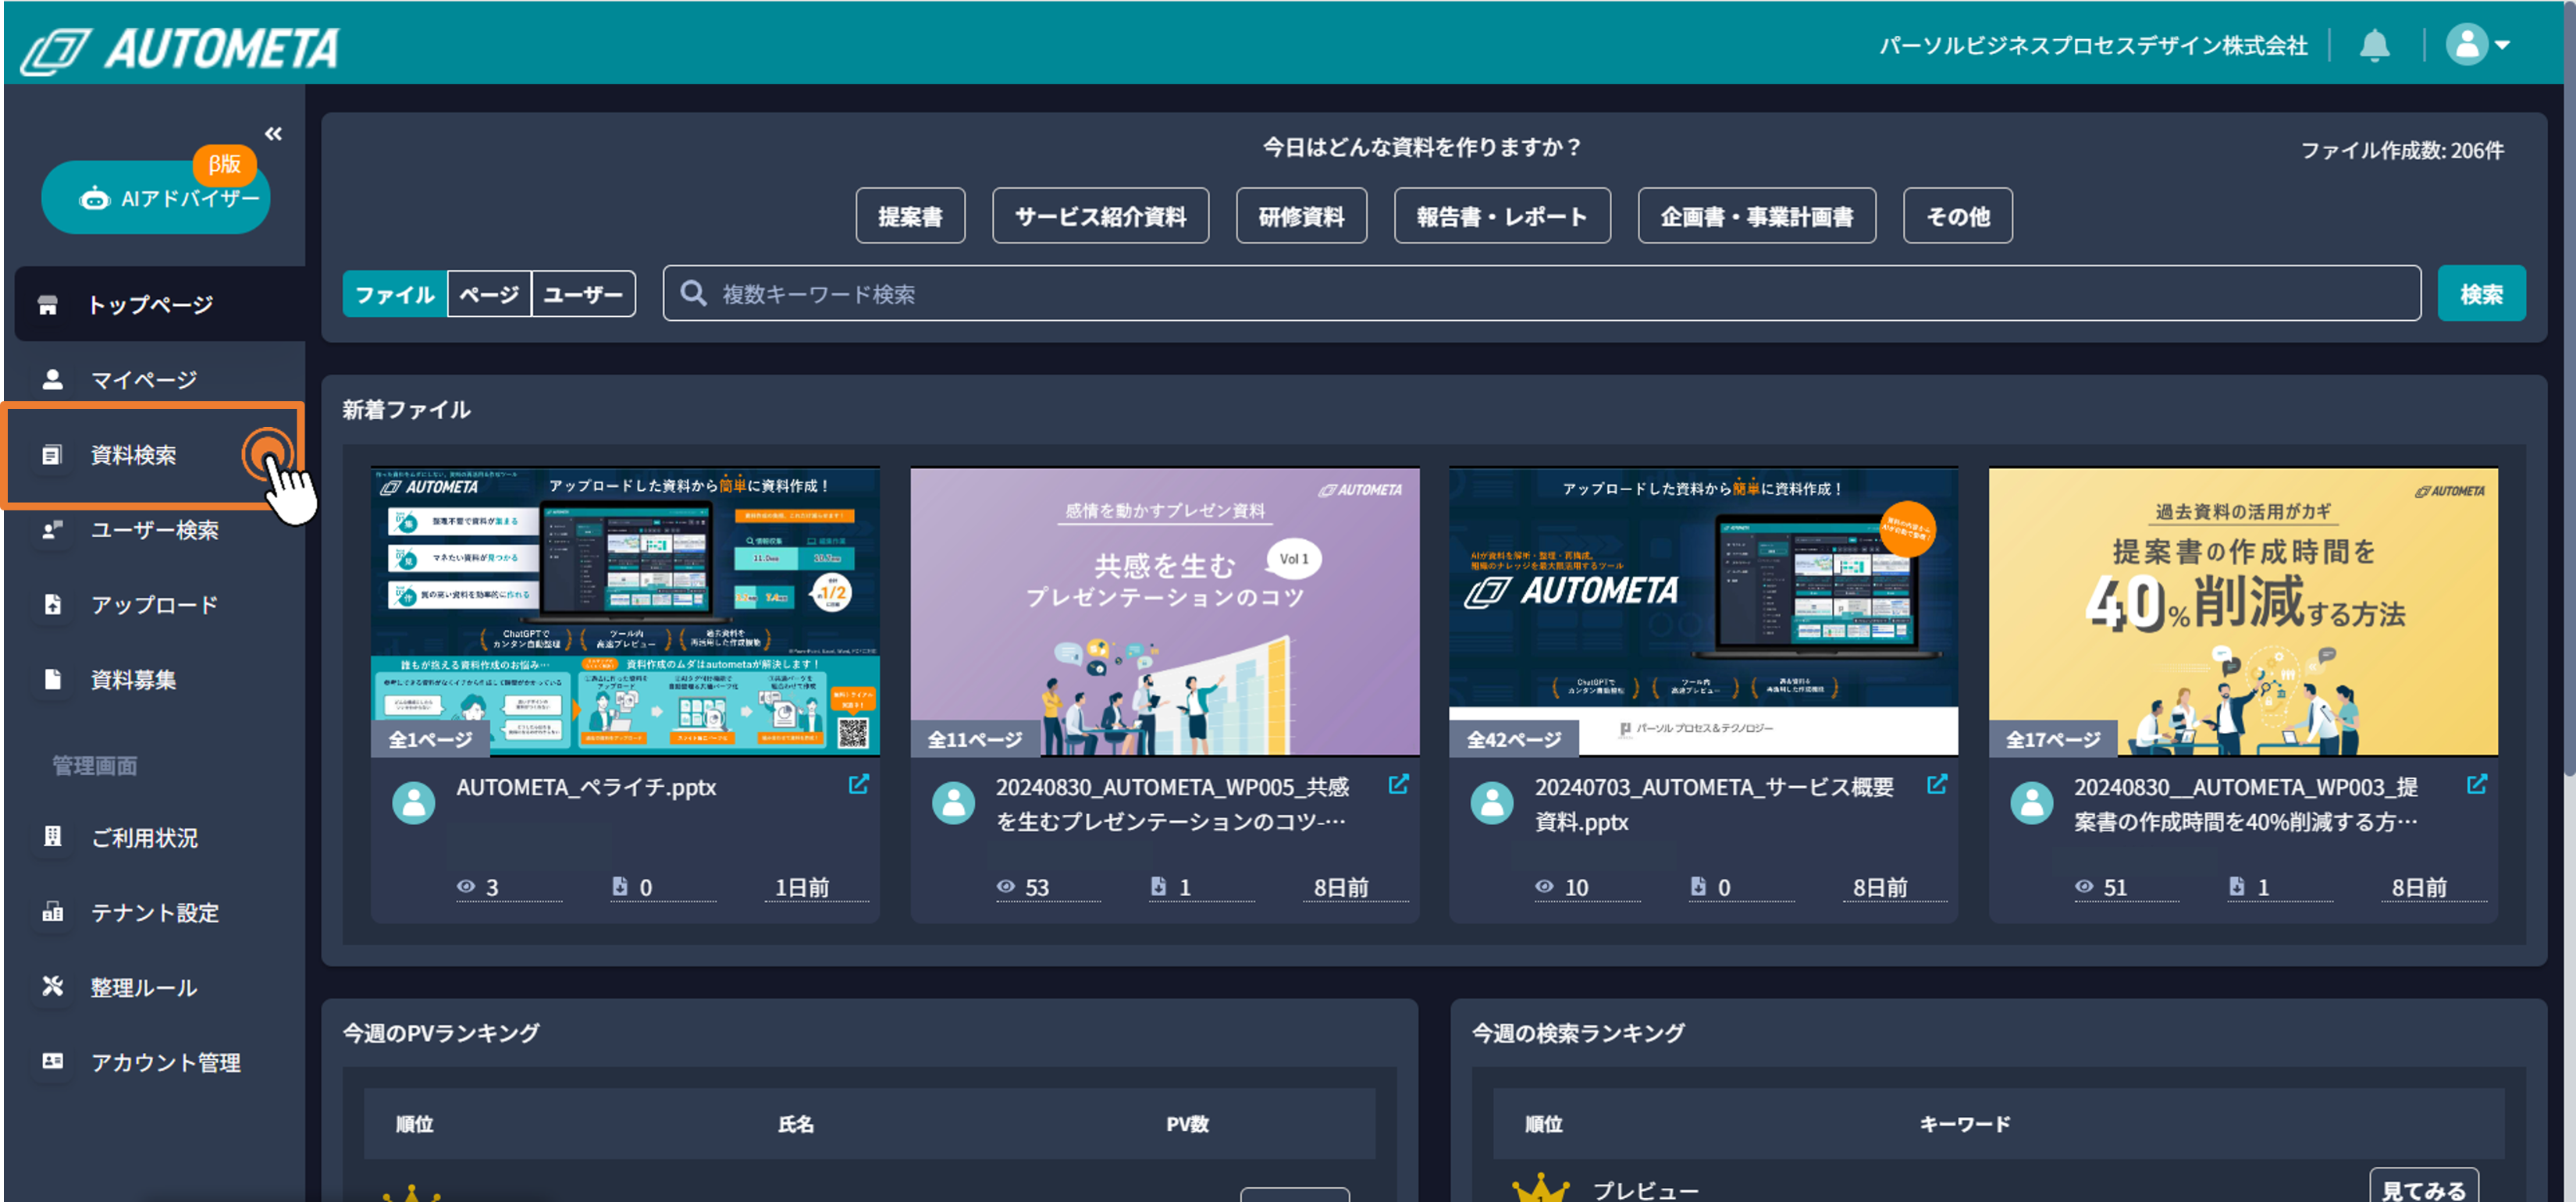Open ご利用状況 admin page

pos(155,838)
